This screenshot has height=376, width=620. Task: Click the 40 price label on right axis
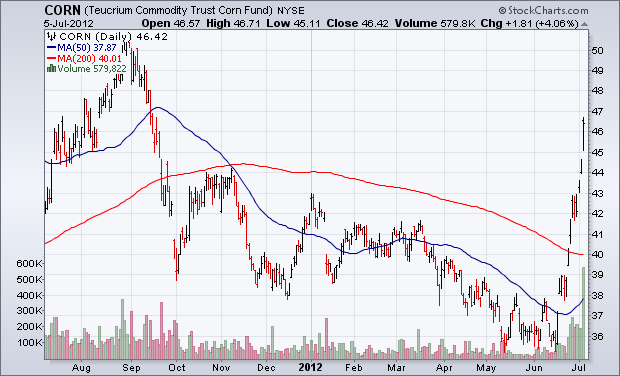(597, 255)
